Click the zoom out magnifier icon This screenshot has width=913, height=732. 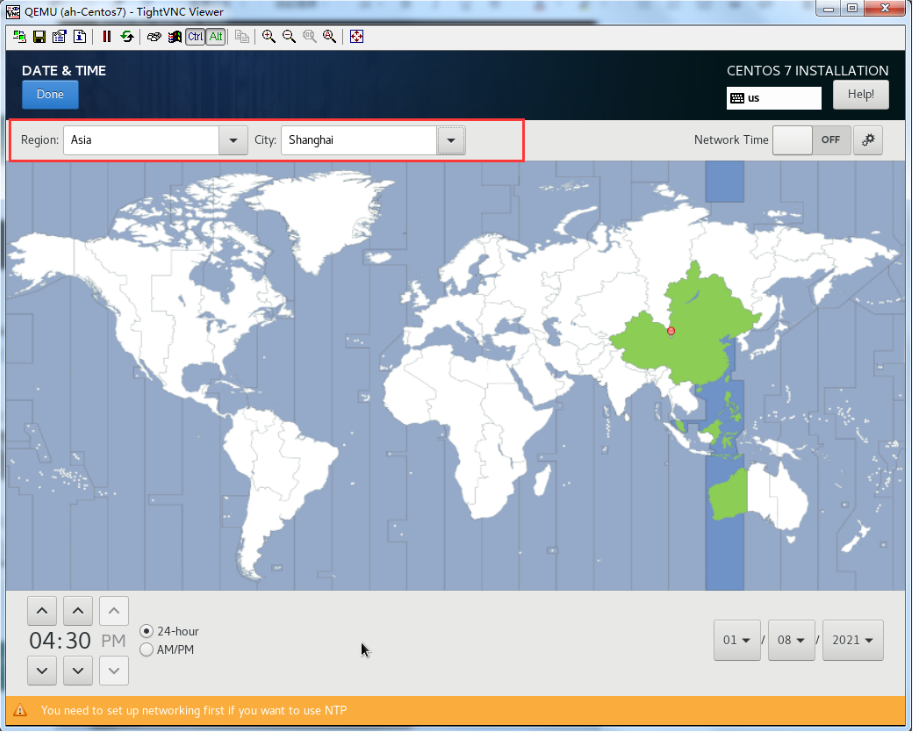pyautogui.click(x=289, y=37)
